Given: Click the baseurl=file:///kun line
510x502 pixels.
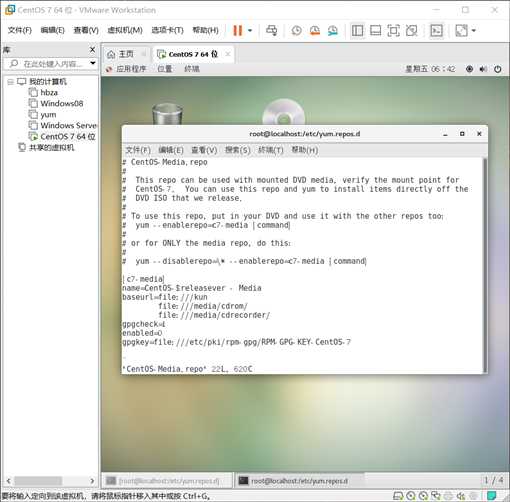Looking at the screenshot, I should pos(165,297).
